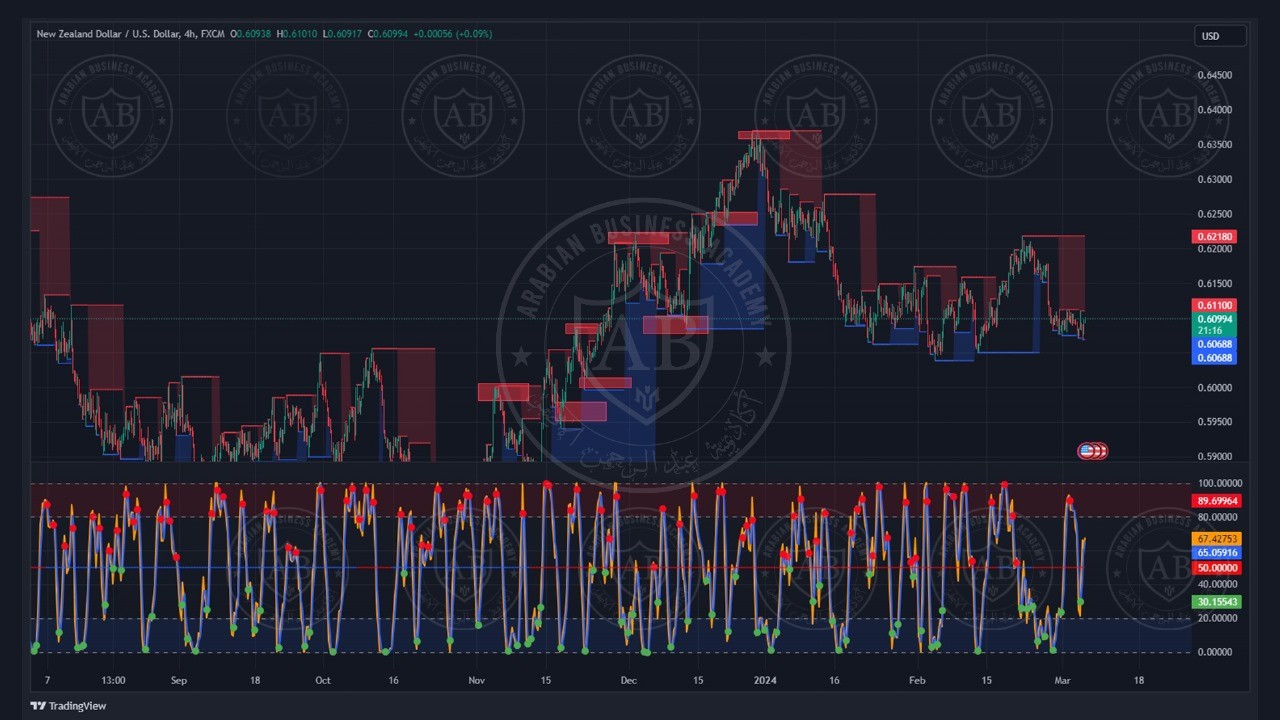
Task: Click the 0.63500 price axis label
Action: coord(1214,145)
